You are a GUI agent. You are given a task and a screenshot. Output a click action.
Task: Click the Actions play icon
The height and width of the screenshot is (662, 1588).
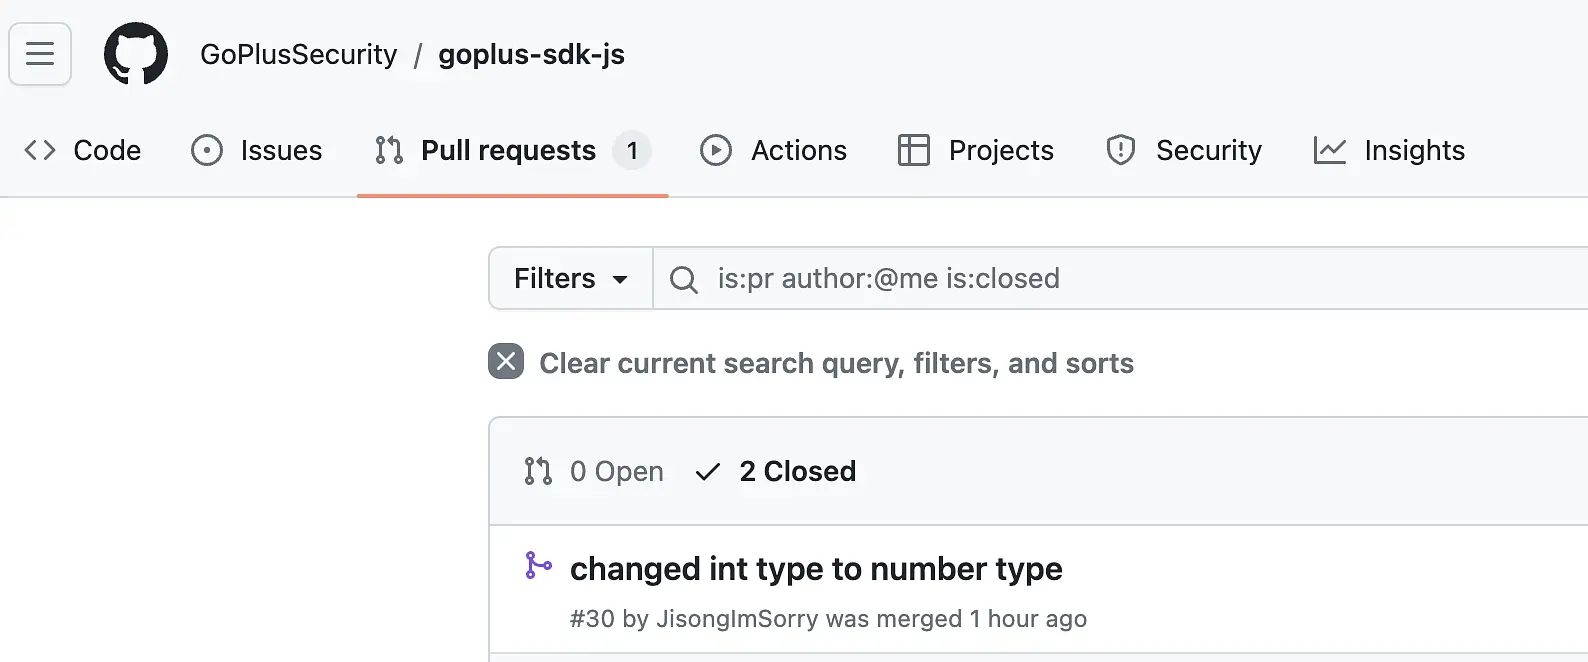coord(716,150)
